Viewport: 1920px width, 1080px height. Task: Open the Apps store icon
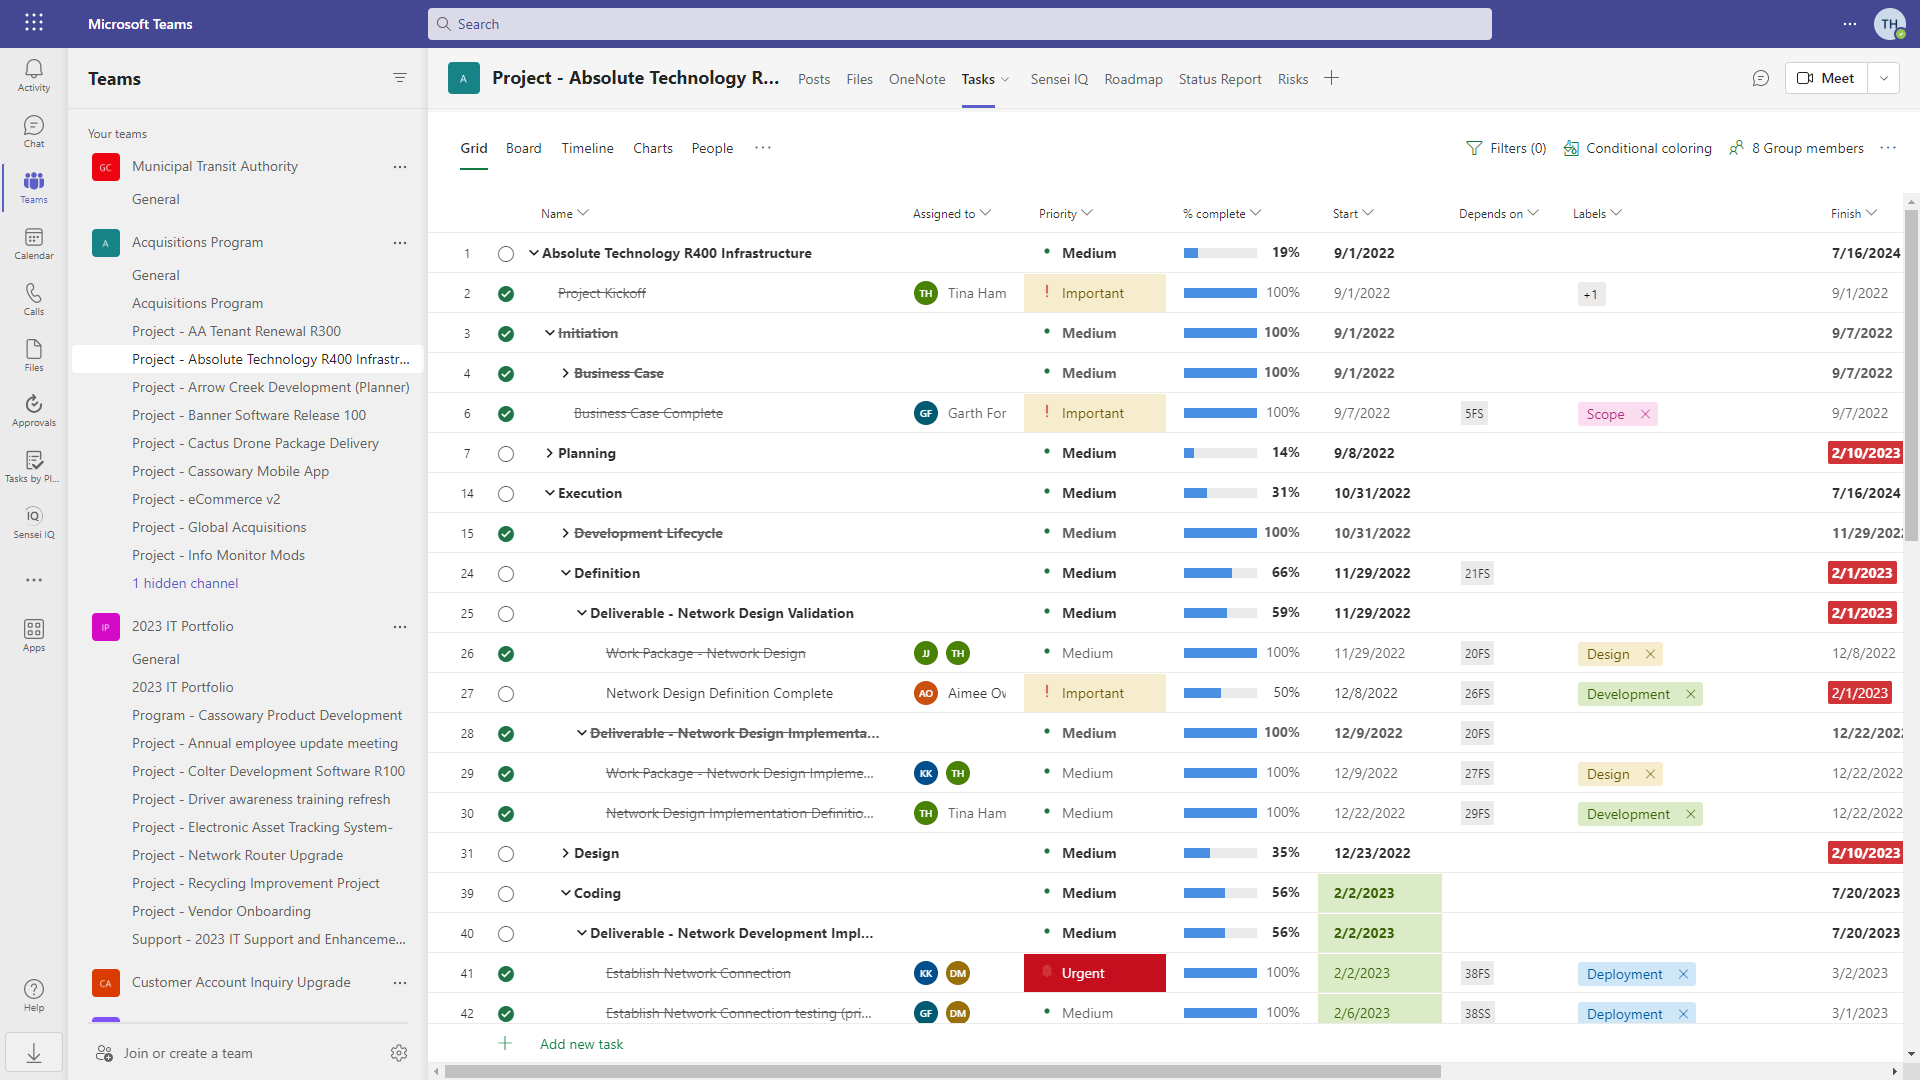pos(34,635)
